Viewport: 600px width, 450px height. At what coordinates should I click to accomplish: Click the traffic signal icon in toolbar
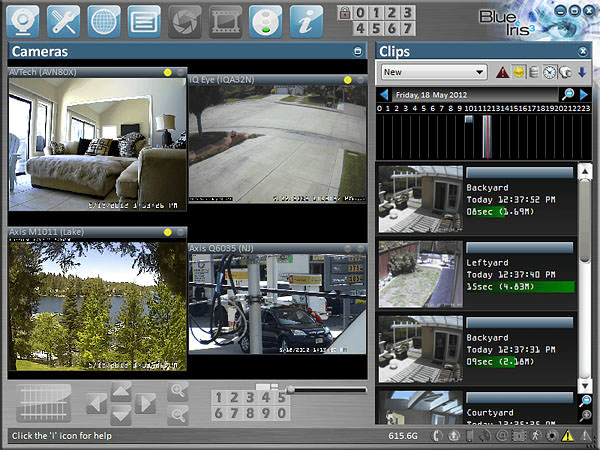tap(264, 20)
